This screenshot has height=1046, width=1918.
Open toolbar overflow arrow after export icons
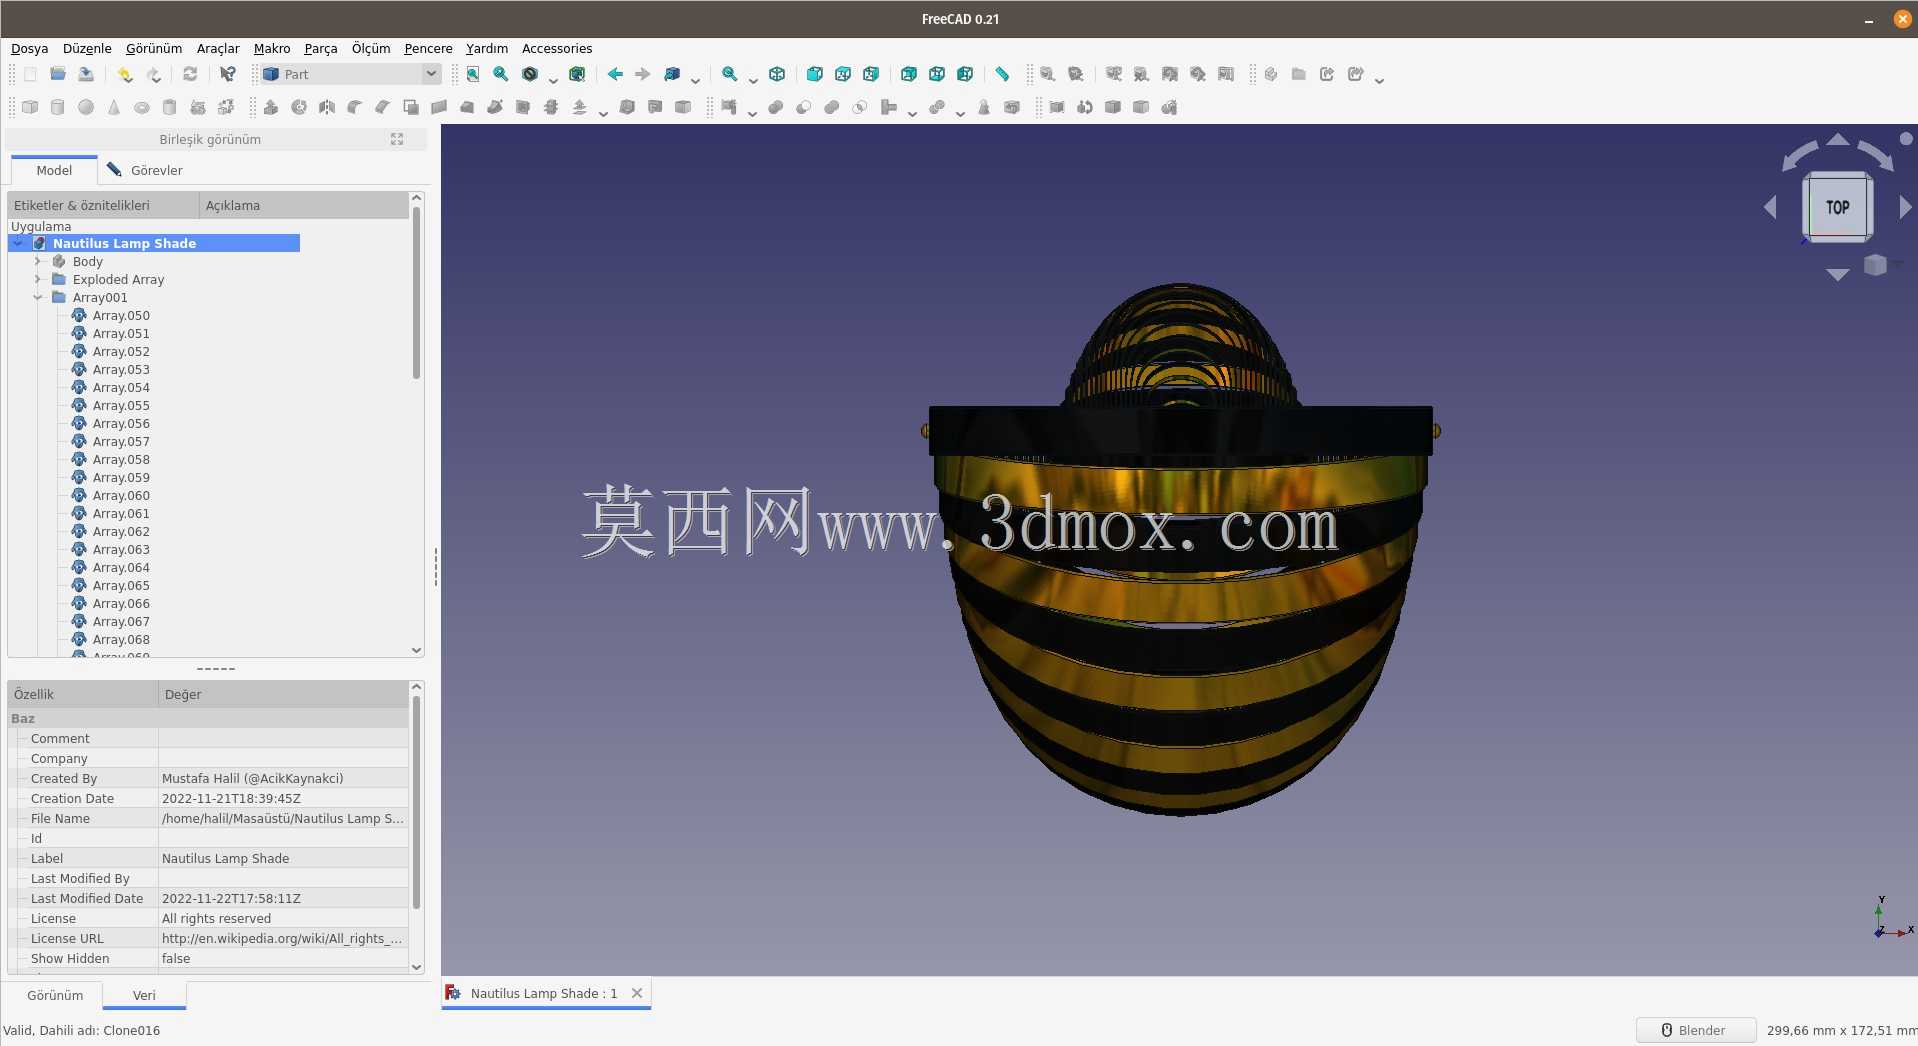coord(1379,79)
